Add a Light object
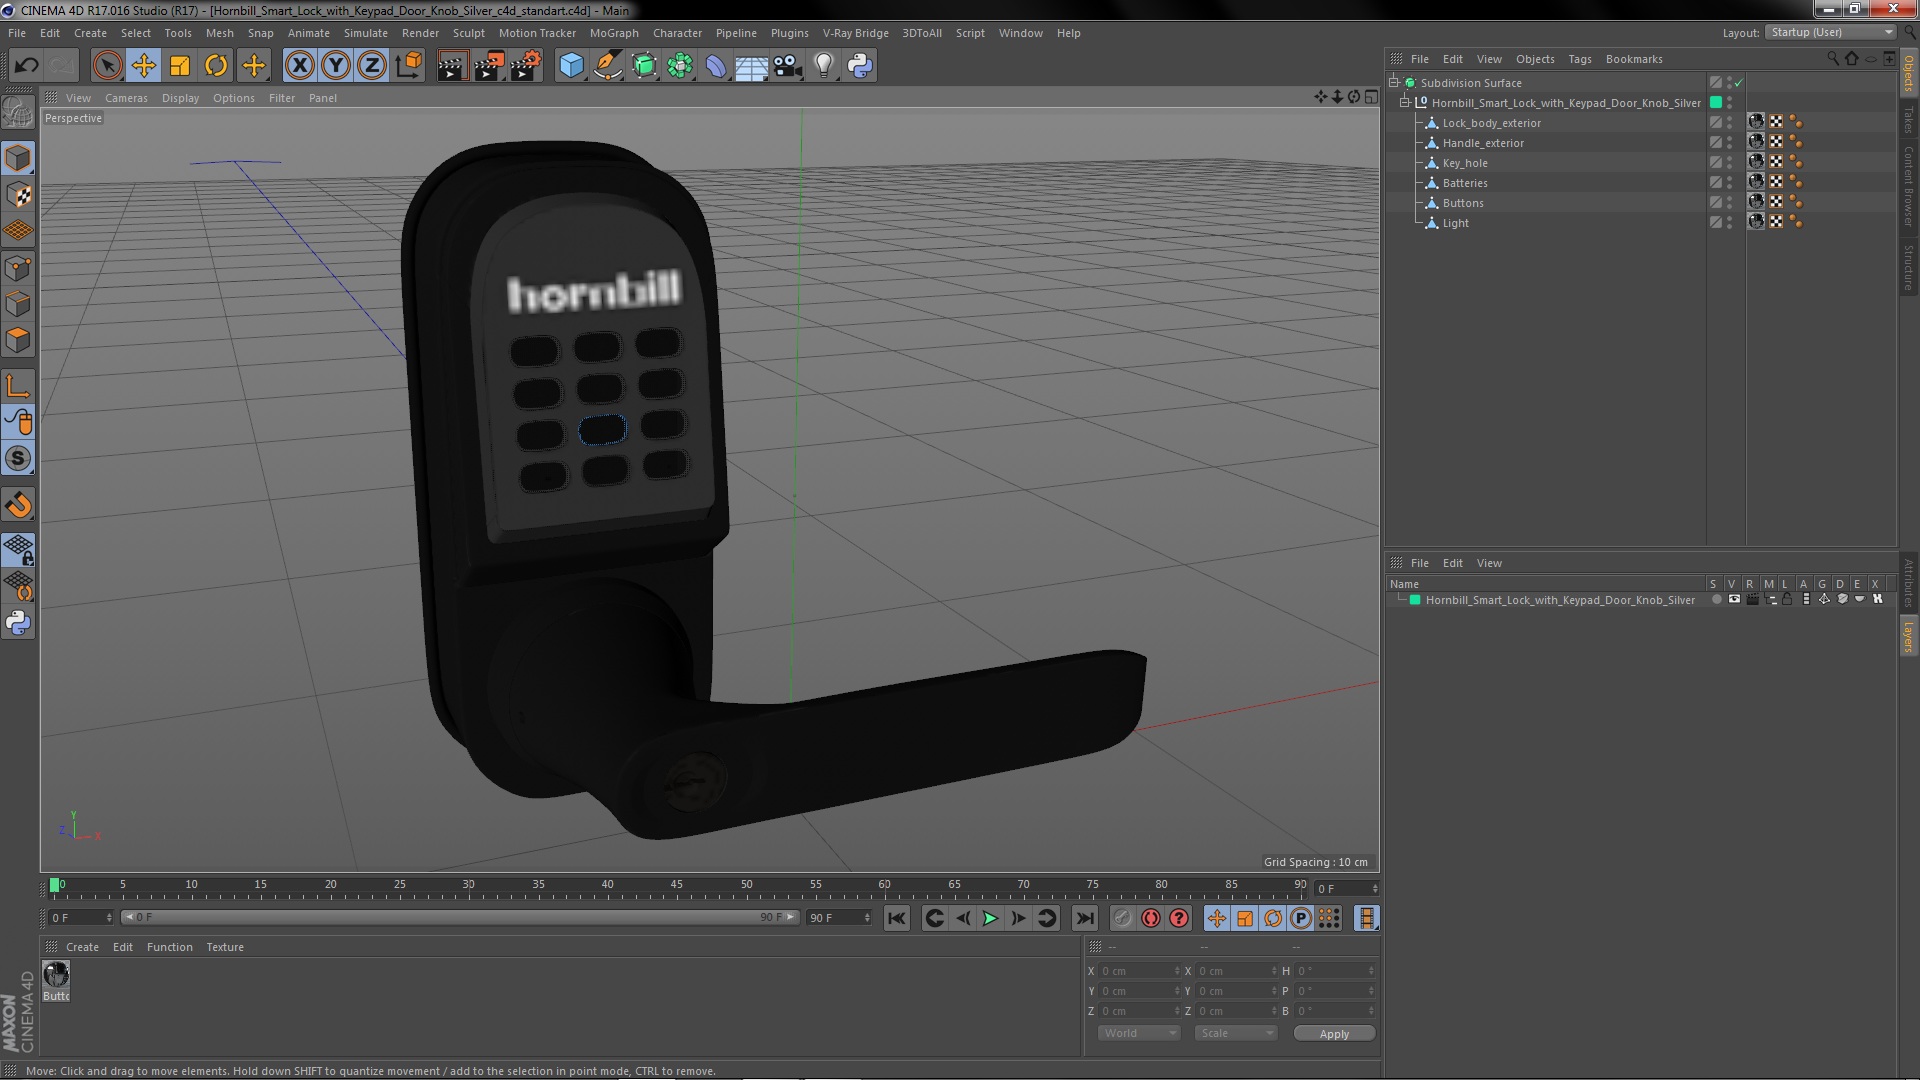 tap(824, 66)
